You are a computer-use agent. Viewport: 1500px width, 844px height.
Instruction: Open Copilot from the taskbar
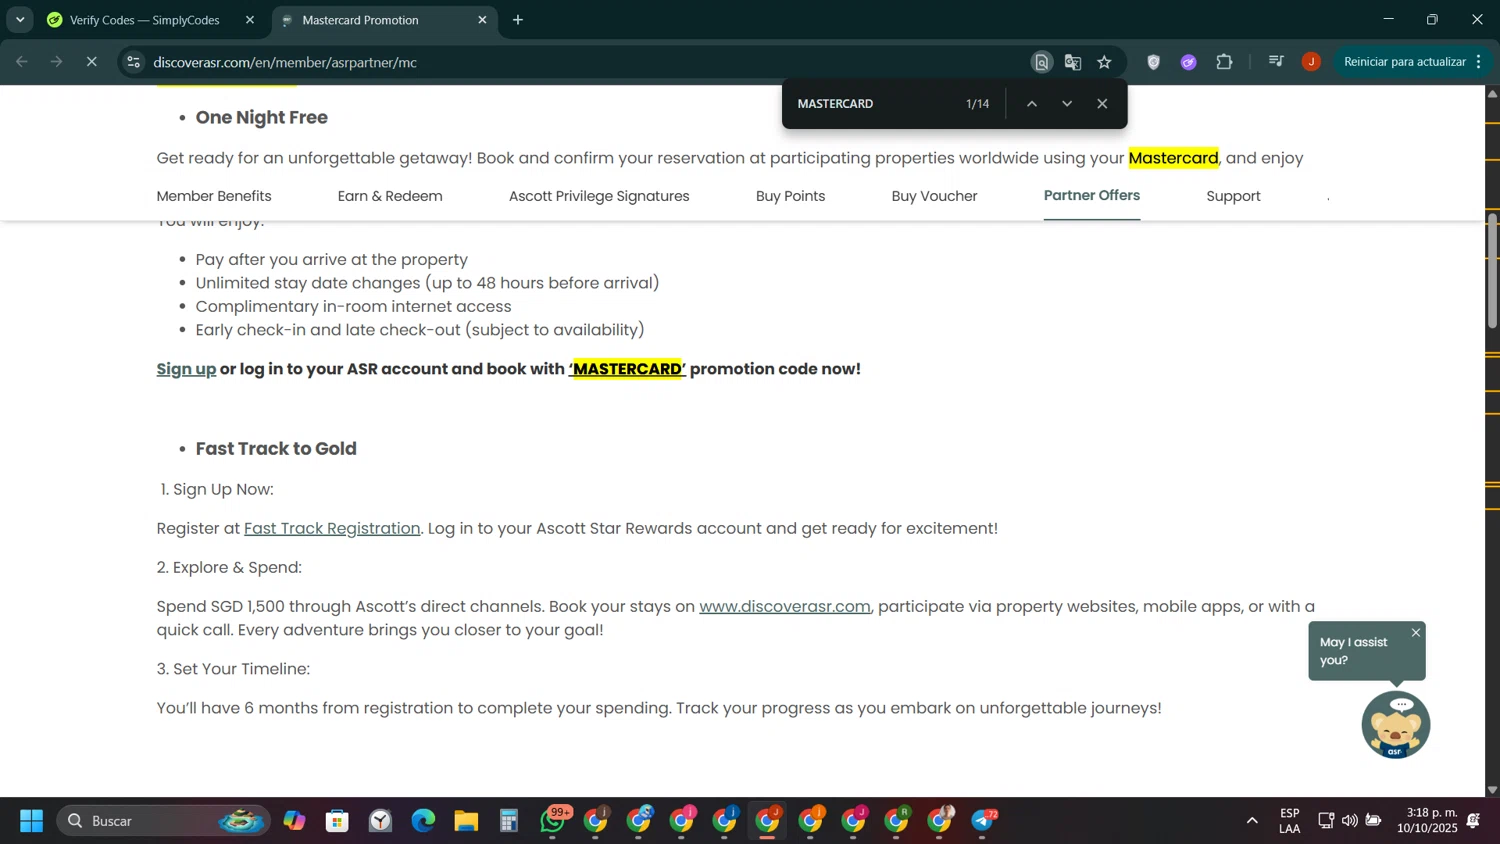[x=294, y=821]
